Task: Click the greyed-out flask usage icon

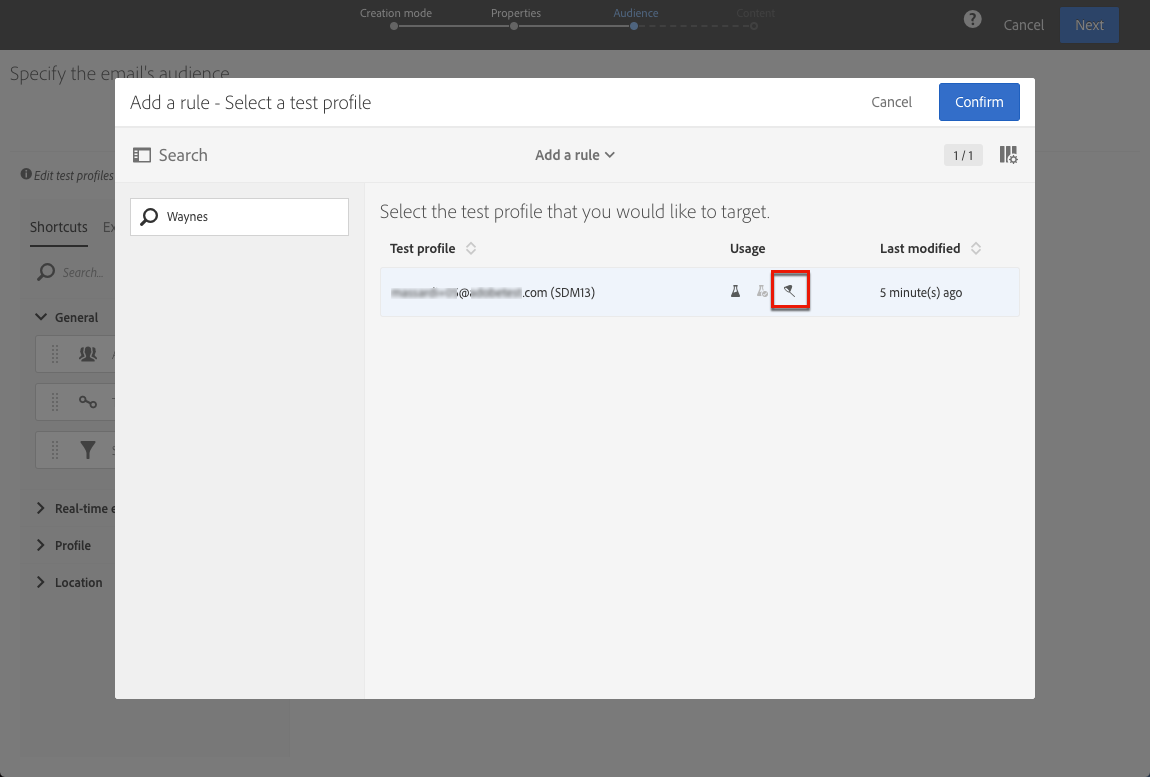Action: click(x=762, y=292)
